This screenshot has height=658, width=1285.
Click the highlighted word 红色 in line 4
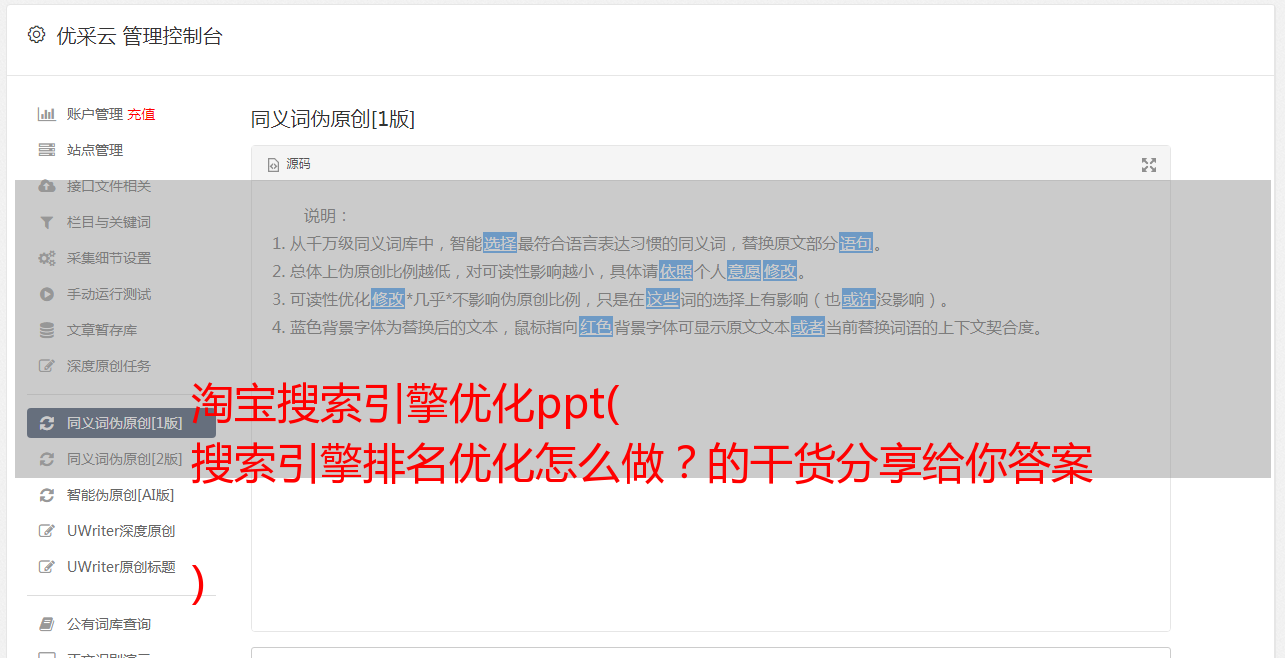[596, 327]
